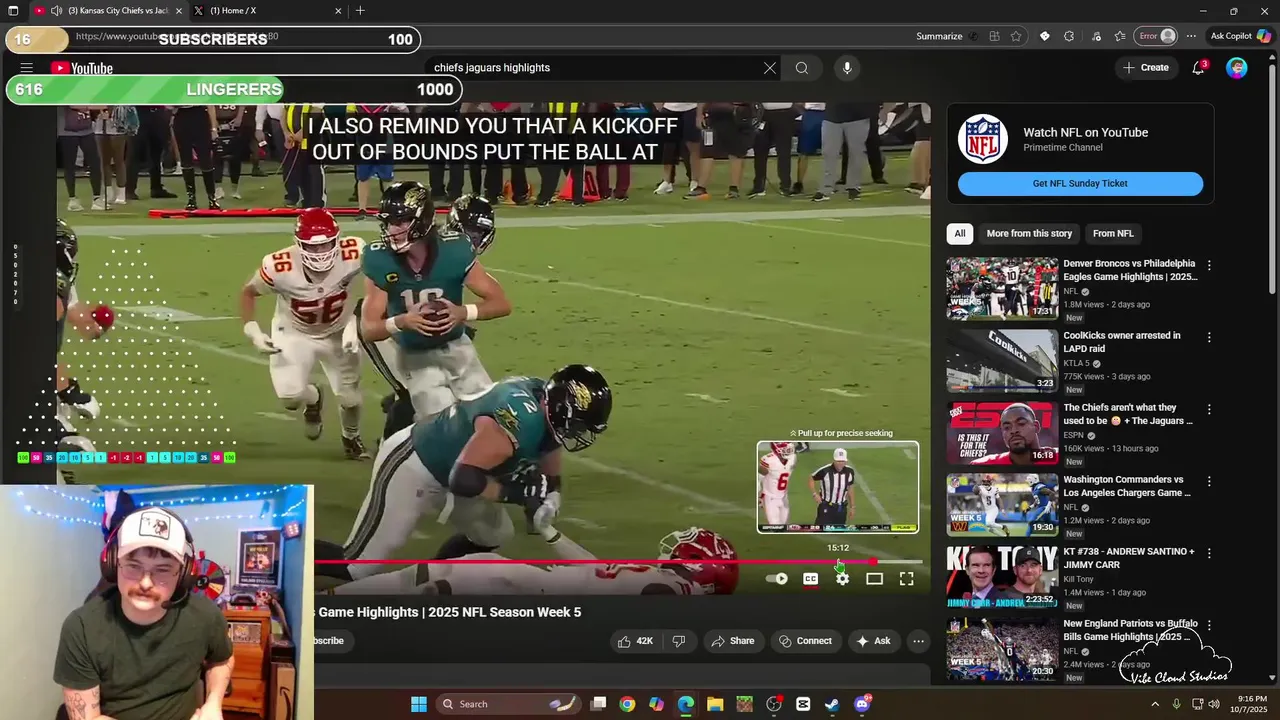Open a new browser tab
1280x720 pixels.
coord(360,11)
